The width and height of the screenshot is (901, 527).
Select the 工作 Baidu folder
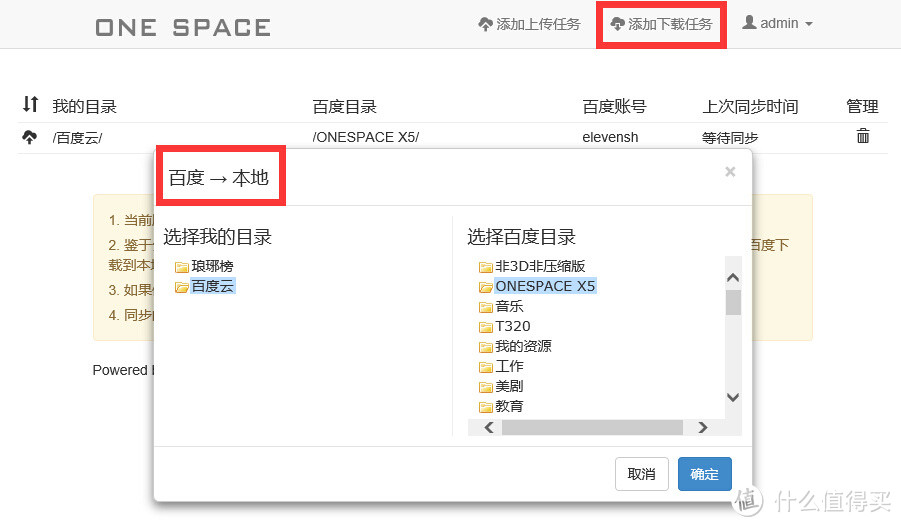click(509, 366)
